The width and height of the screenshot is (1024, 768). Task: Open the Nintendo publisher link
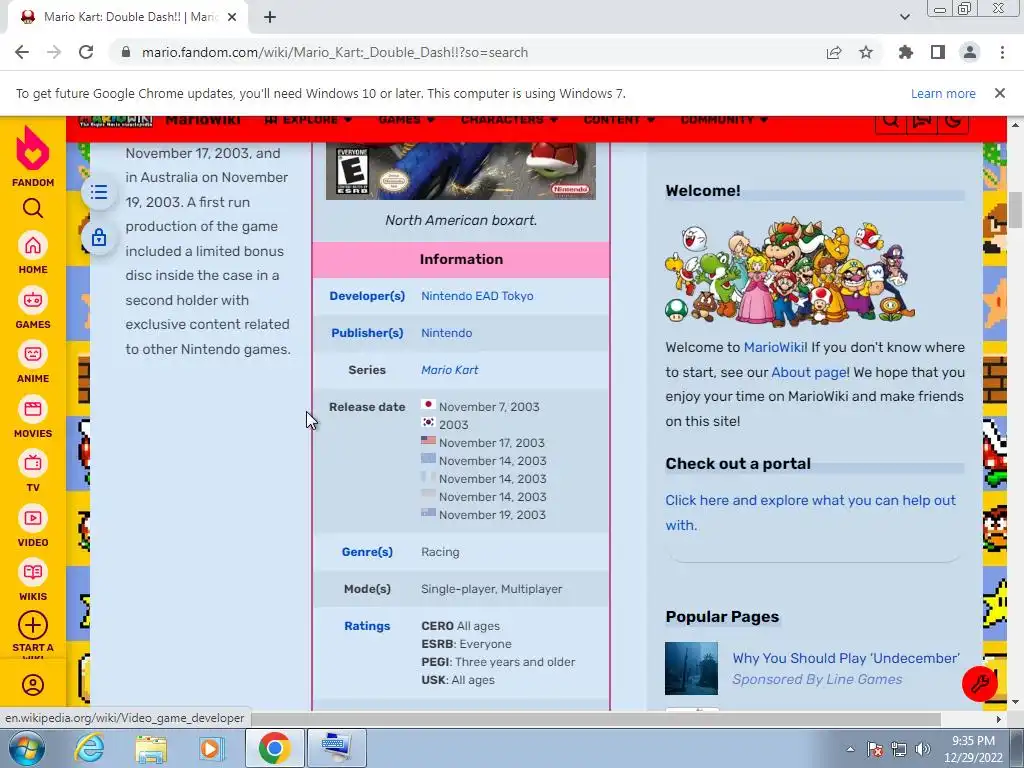(446, 333)
